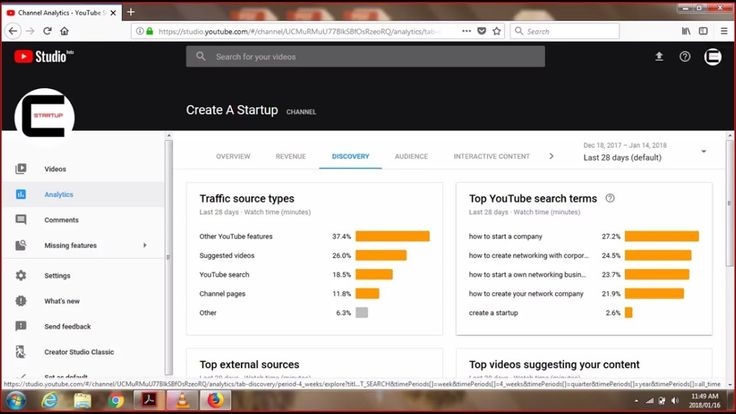
Task: Open the Interactive Content tab
Action: [x=491, y=156]
